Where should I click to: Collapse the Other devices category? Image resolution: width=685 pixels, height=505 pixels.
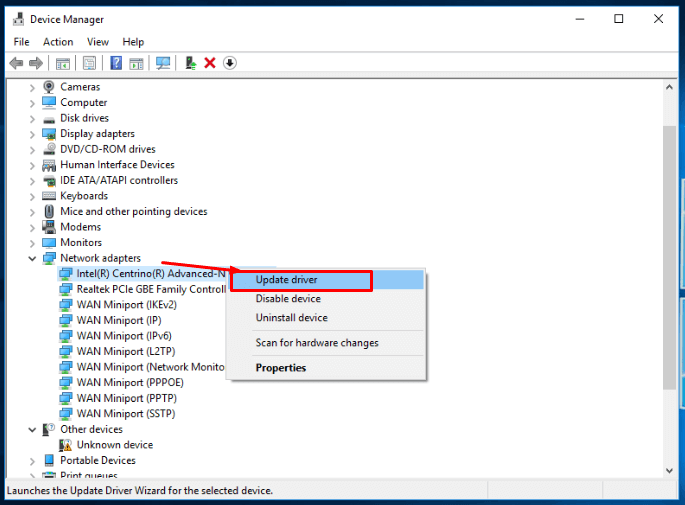[x=33, y=429]
